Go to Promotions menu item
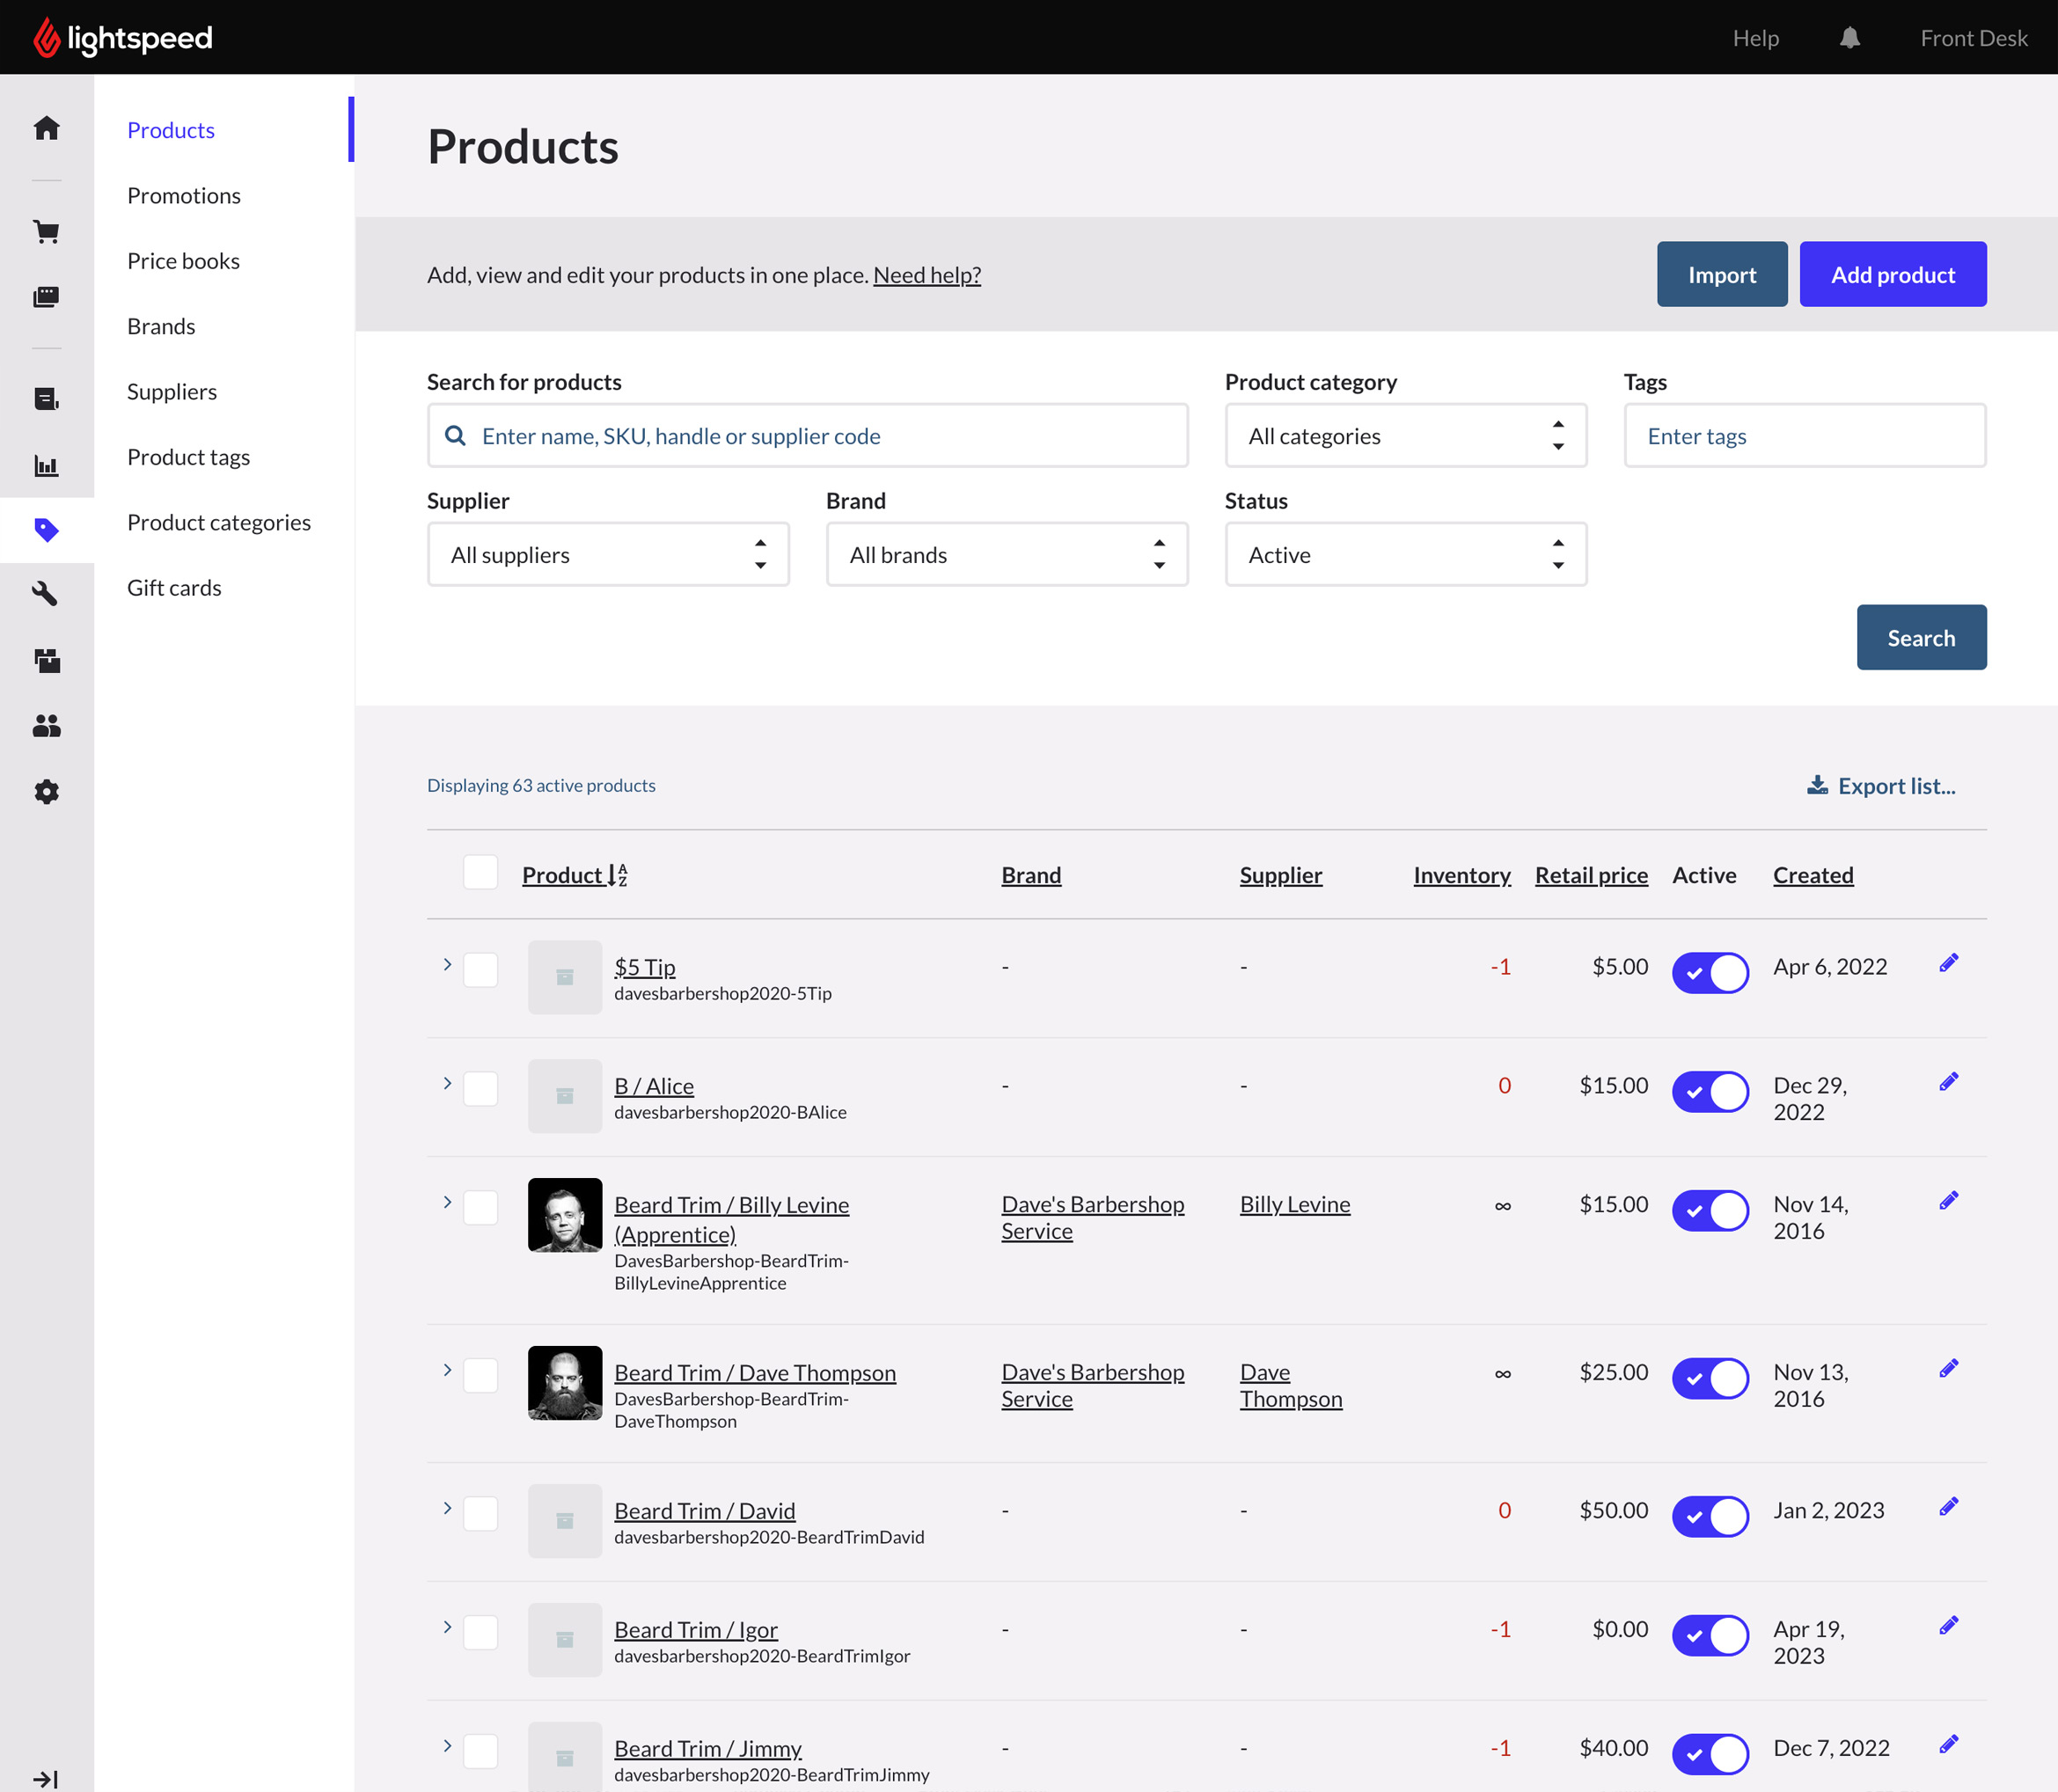 click(x=184, y=196)
